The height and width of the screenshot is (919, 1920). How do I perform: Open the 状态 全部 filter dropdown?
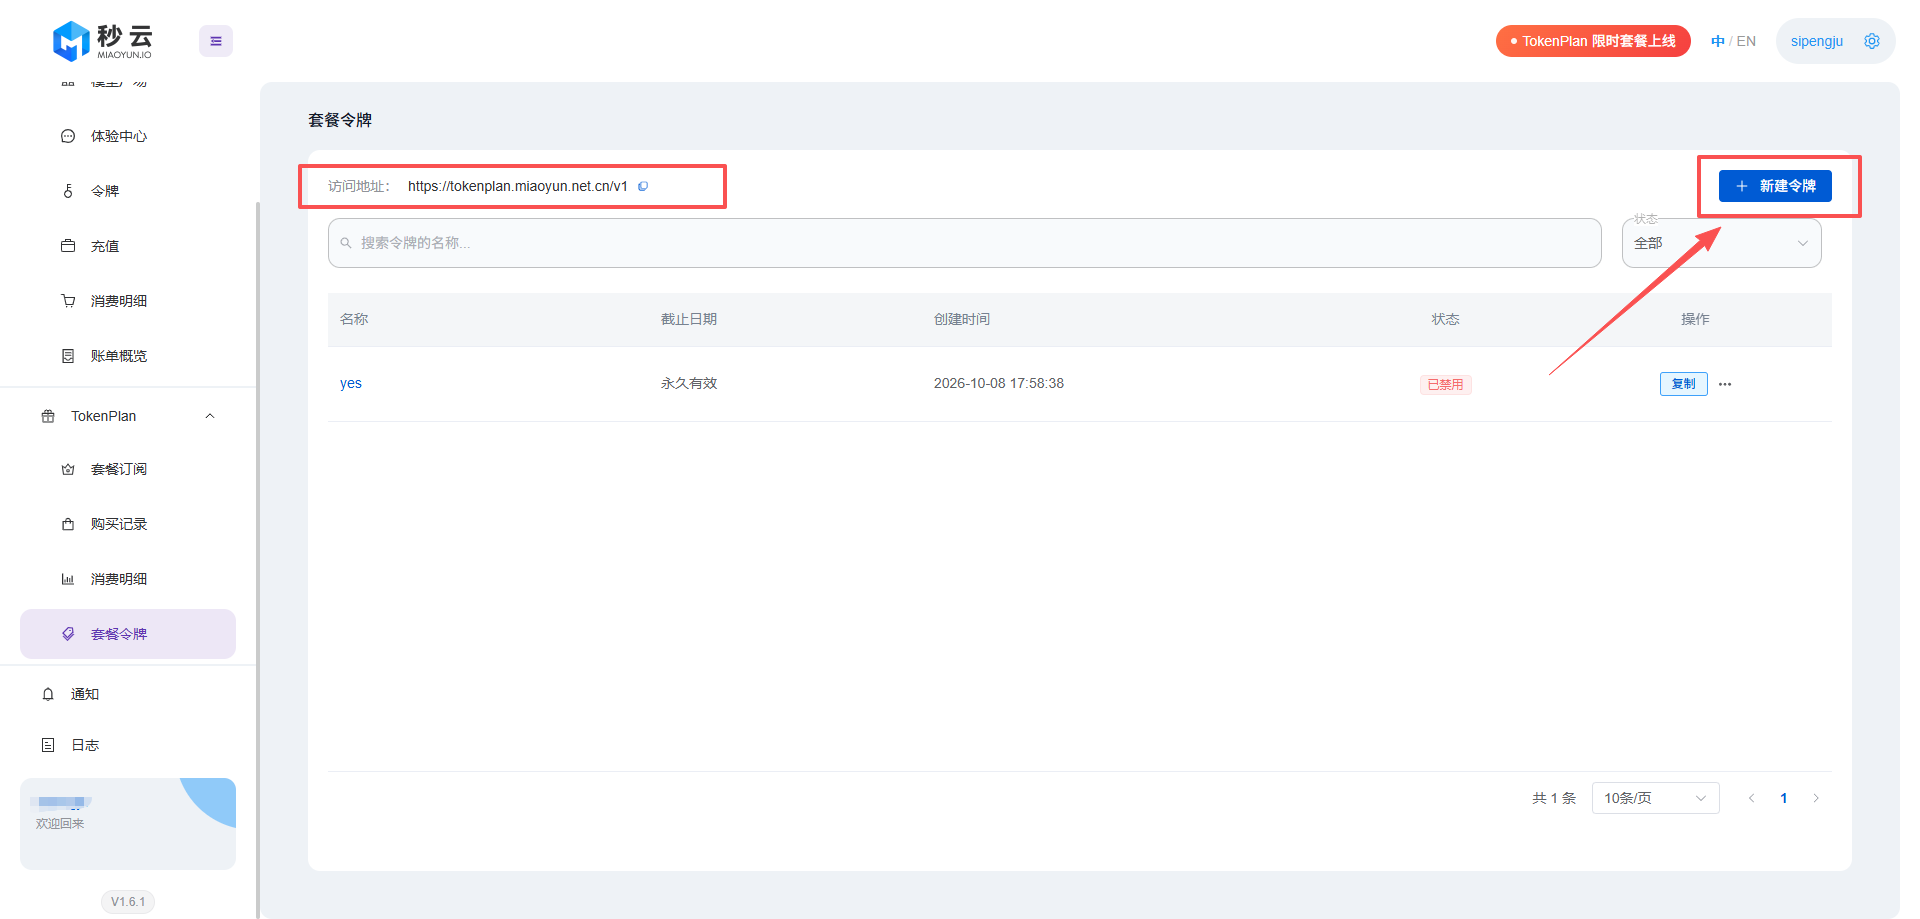point(1721,243)
